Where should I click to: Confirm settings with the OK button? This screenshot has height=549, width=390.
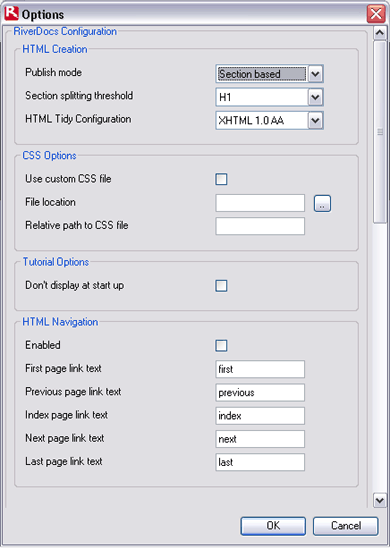click(273, 526)
